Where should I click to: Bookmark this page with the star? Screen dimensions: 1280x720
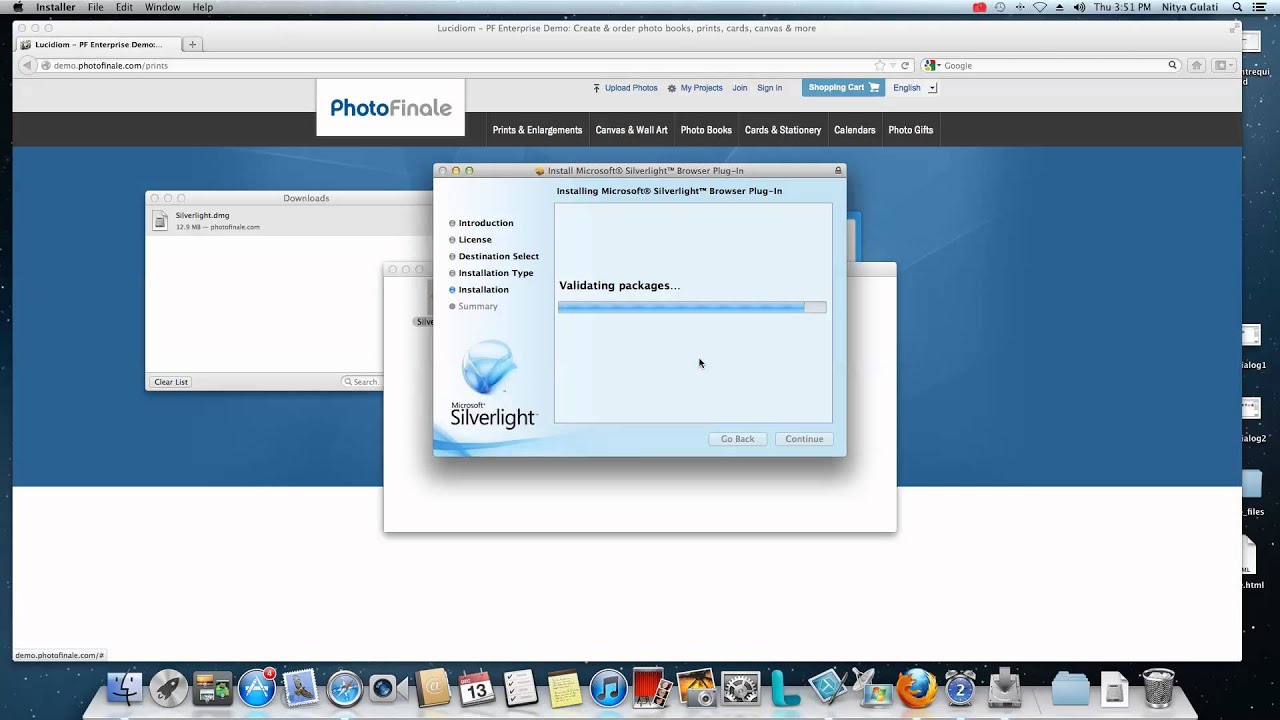(x=880, y=65)
